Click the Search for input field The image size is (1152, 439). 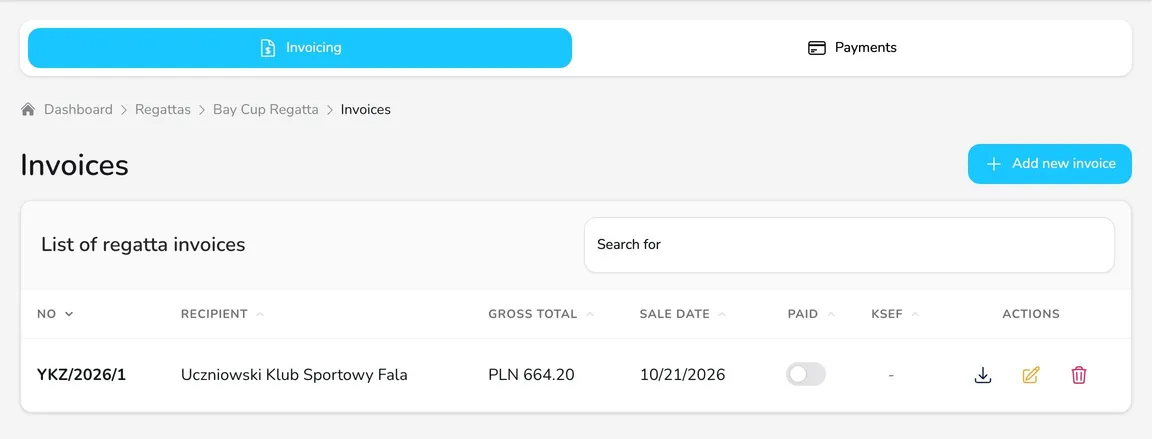(849, 244)
